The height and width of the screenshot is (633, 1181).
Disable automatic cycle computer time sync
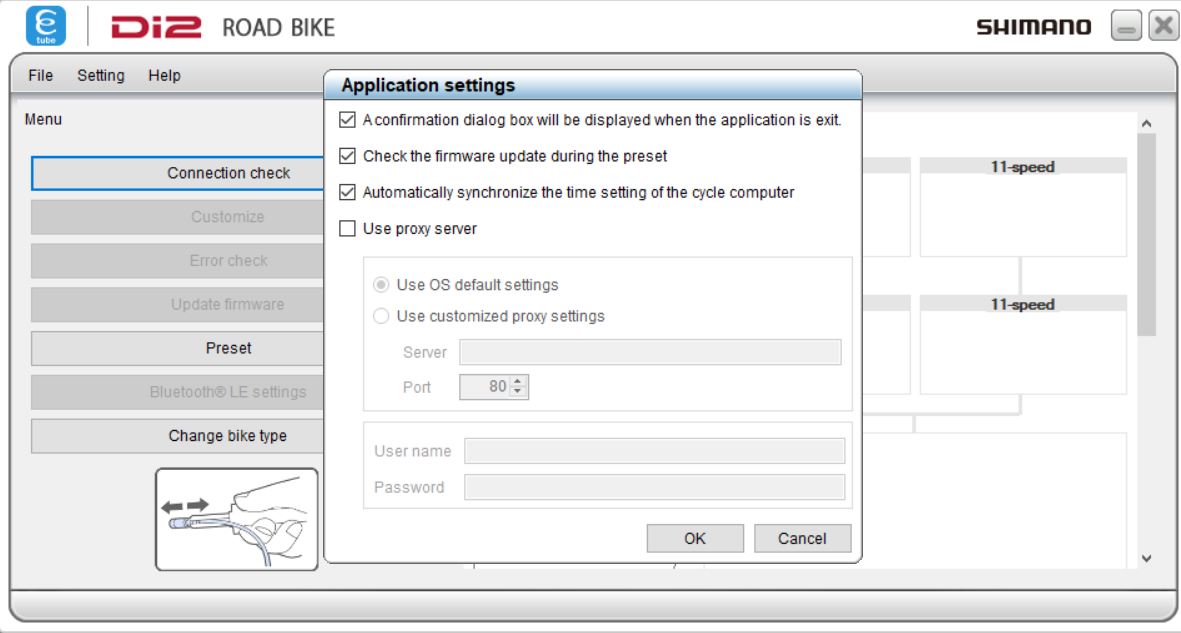[348, 192]
